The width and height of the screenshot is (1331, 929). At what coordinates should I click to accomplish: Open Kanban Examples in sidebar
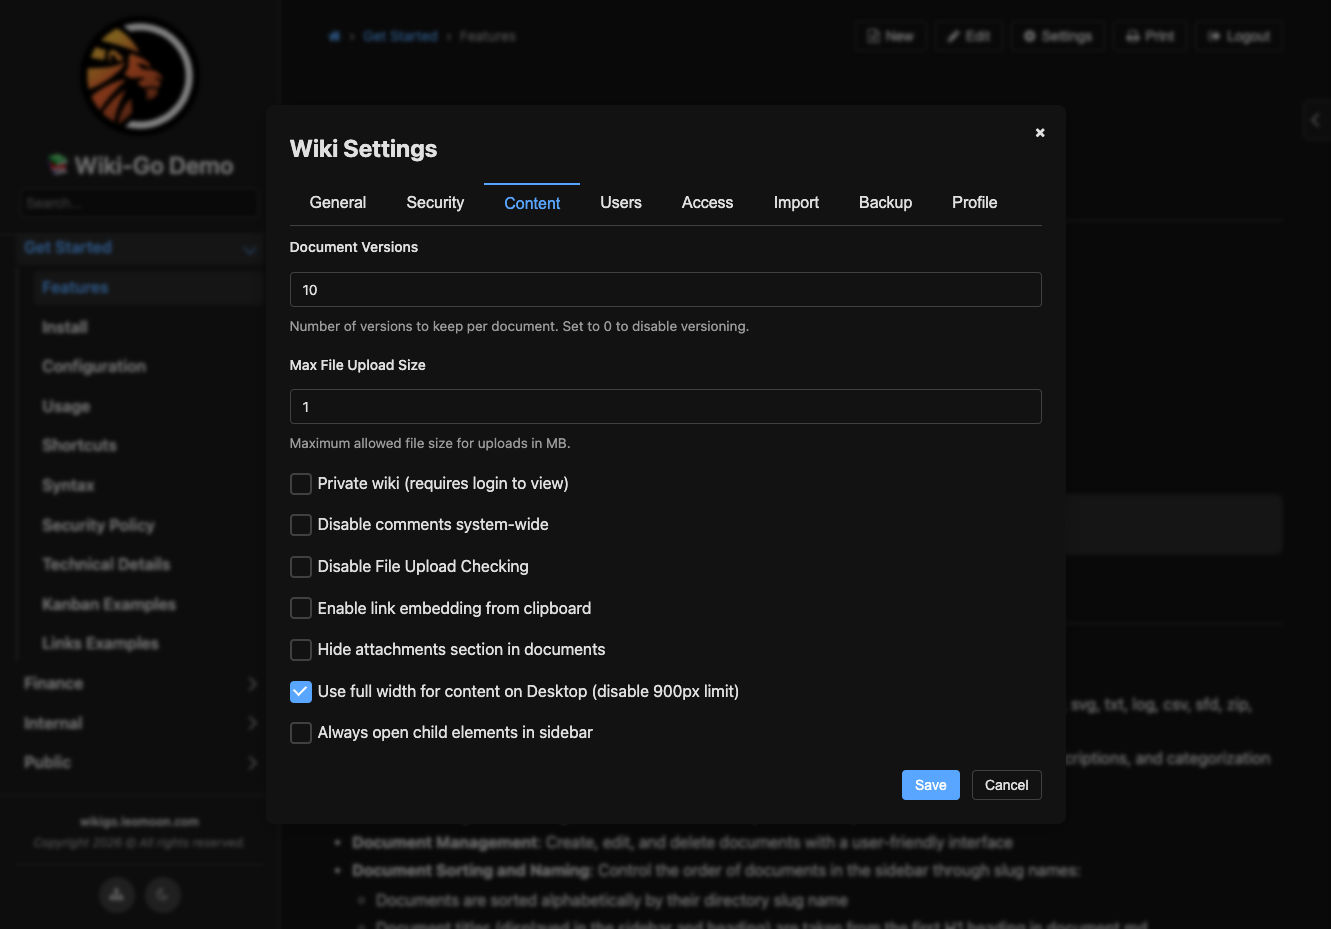[x=108, y=604]
